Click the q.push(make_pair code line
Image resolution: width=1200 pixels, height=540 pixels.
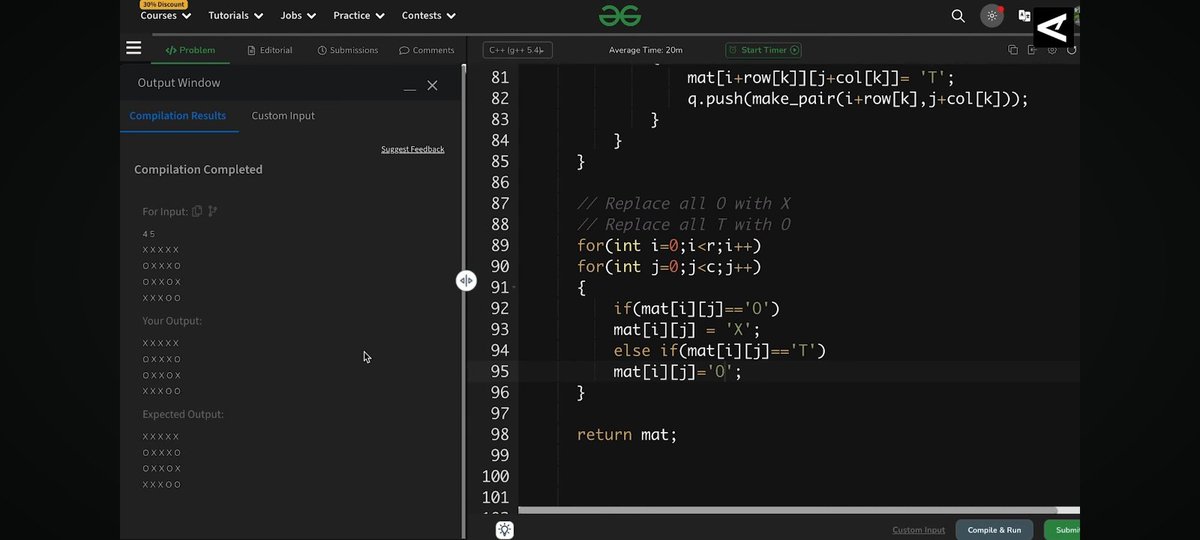click(x=857, y=98)
